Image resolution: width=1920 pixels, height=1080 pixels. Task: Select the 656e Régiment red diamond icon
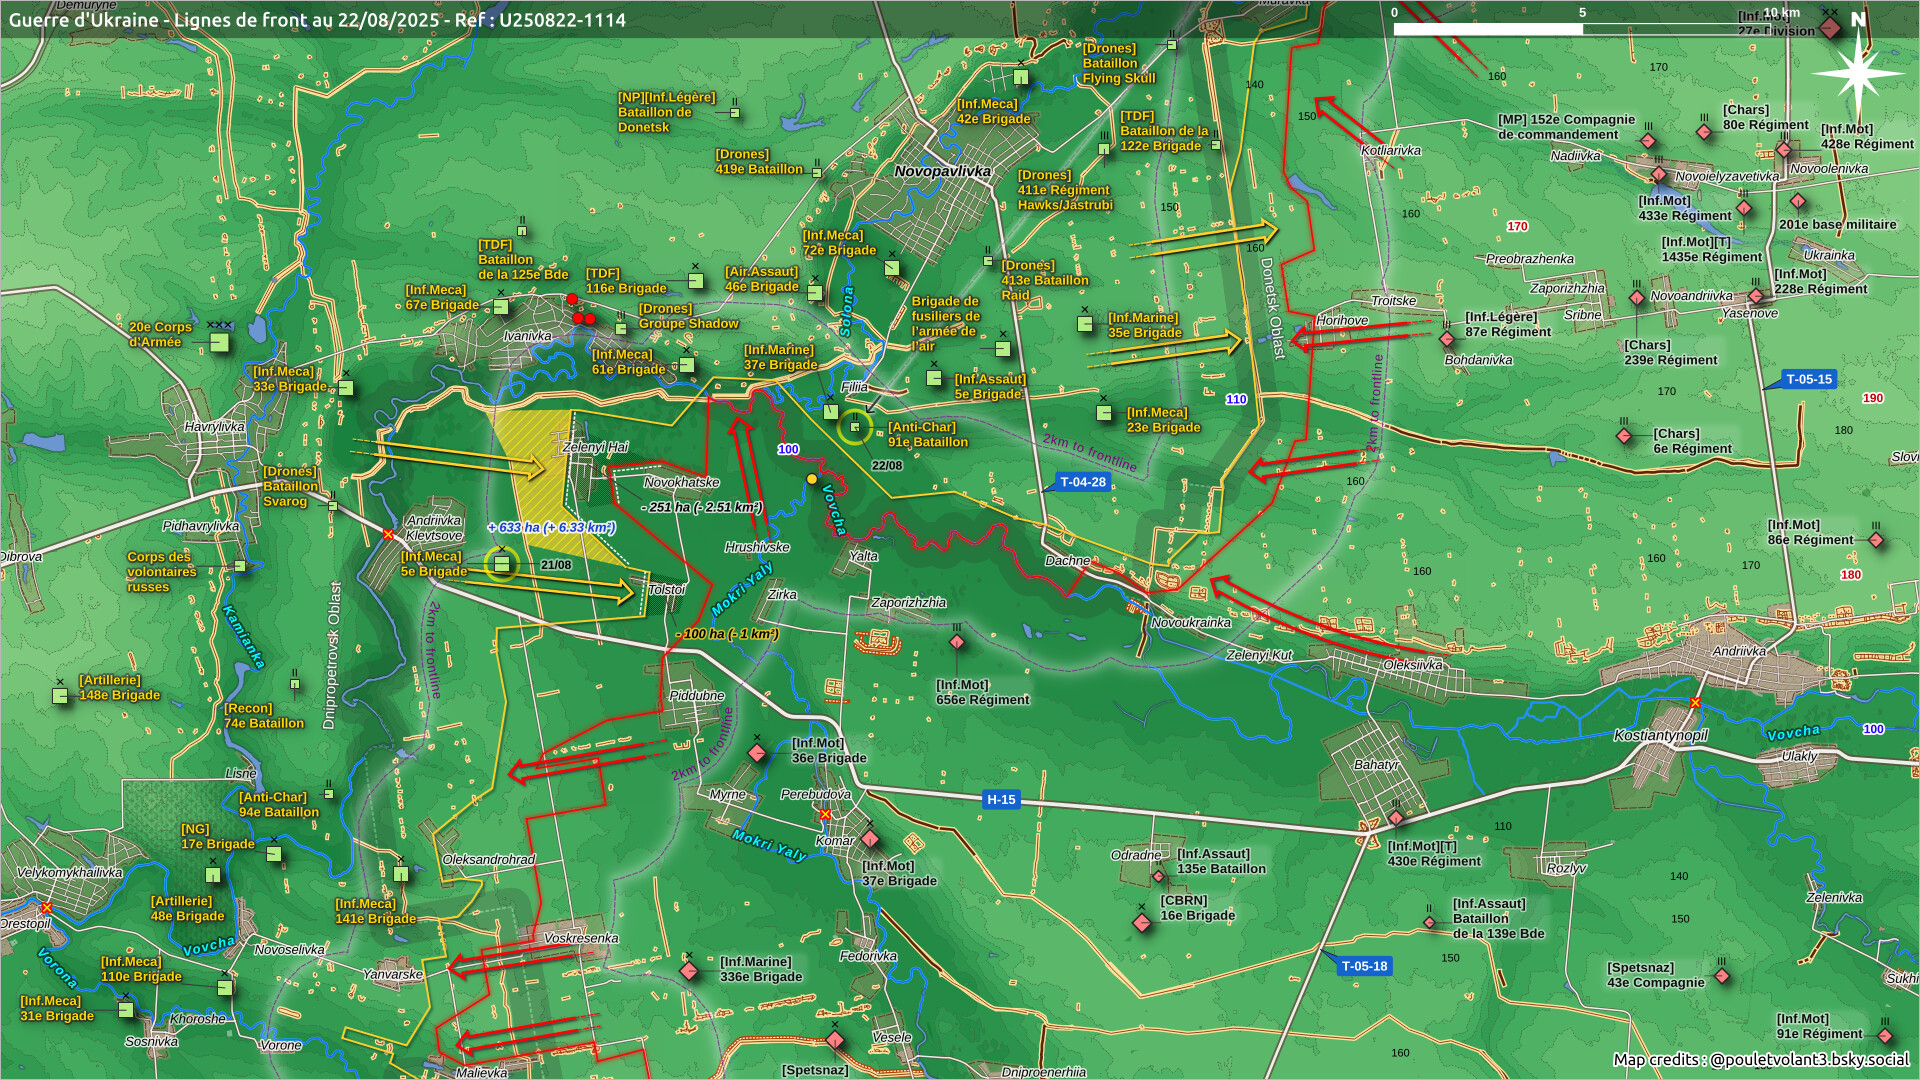pos(957,642)
